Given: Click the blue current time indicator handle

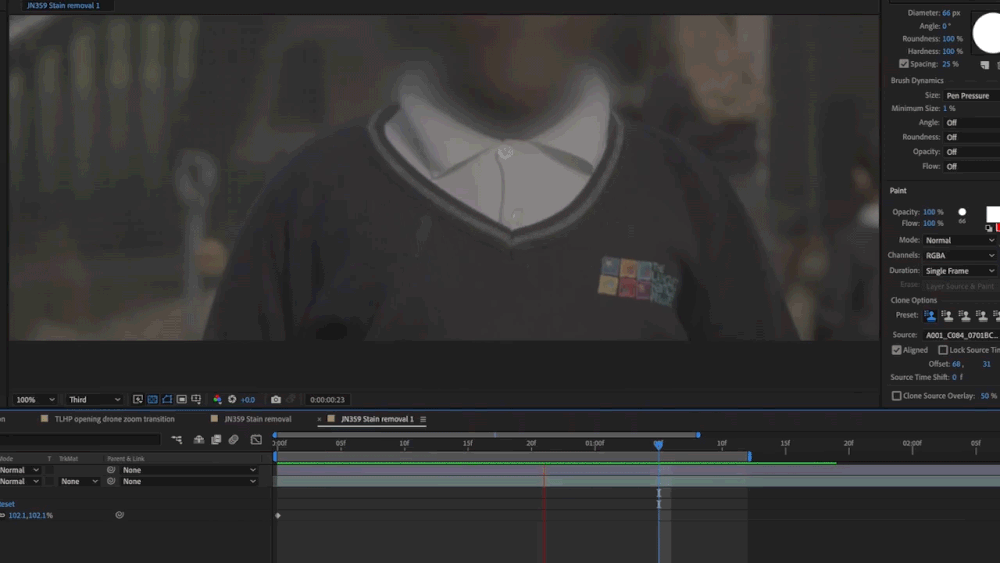Looking at the screenshot, I should (658, 444).
